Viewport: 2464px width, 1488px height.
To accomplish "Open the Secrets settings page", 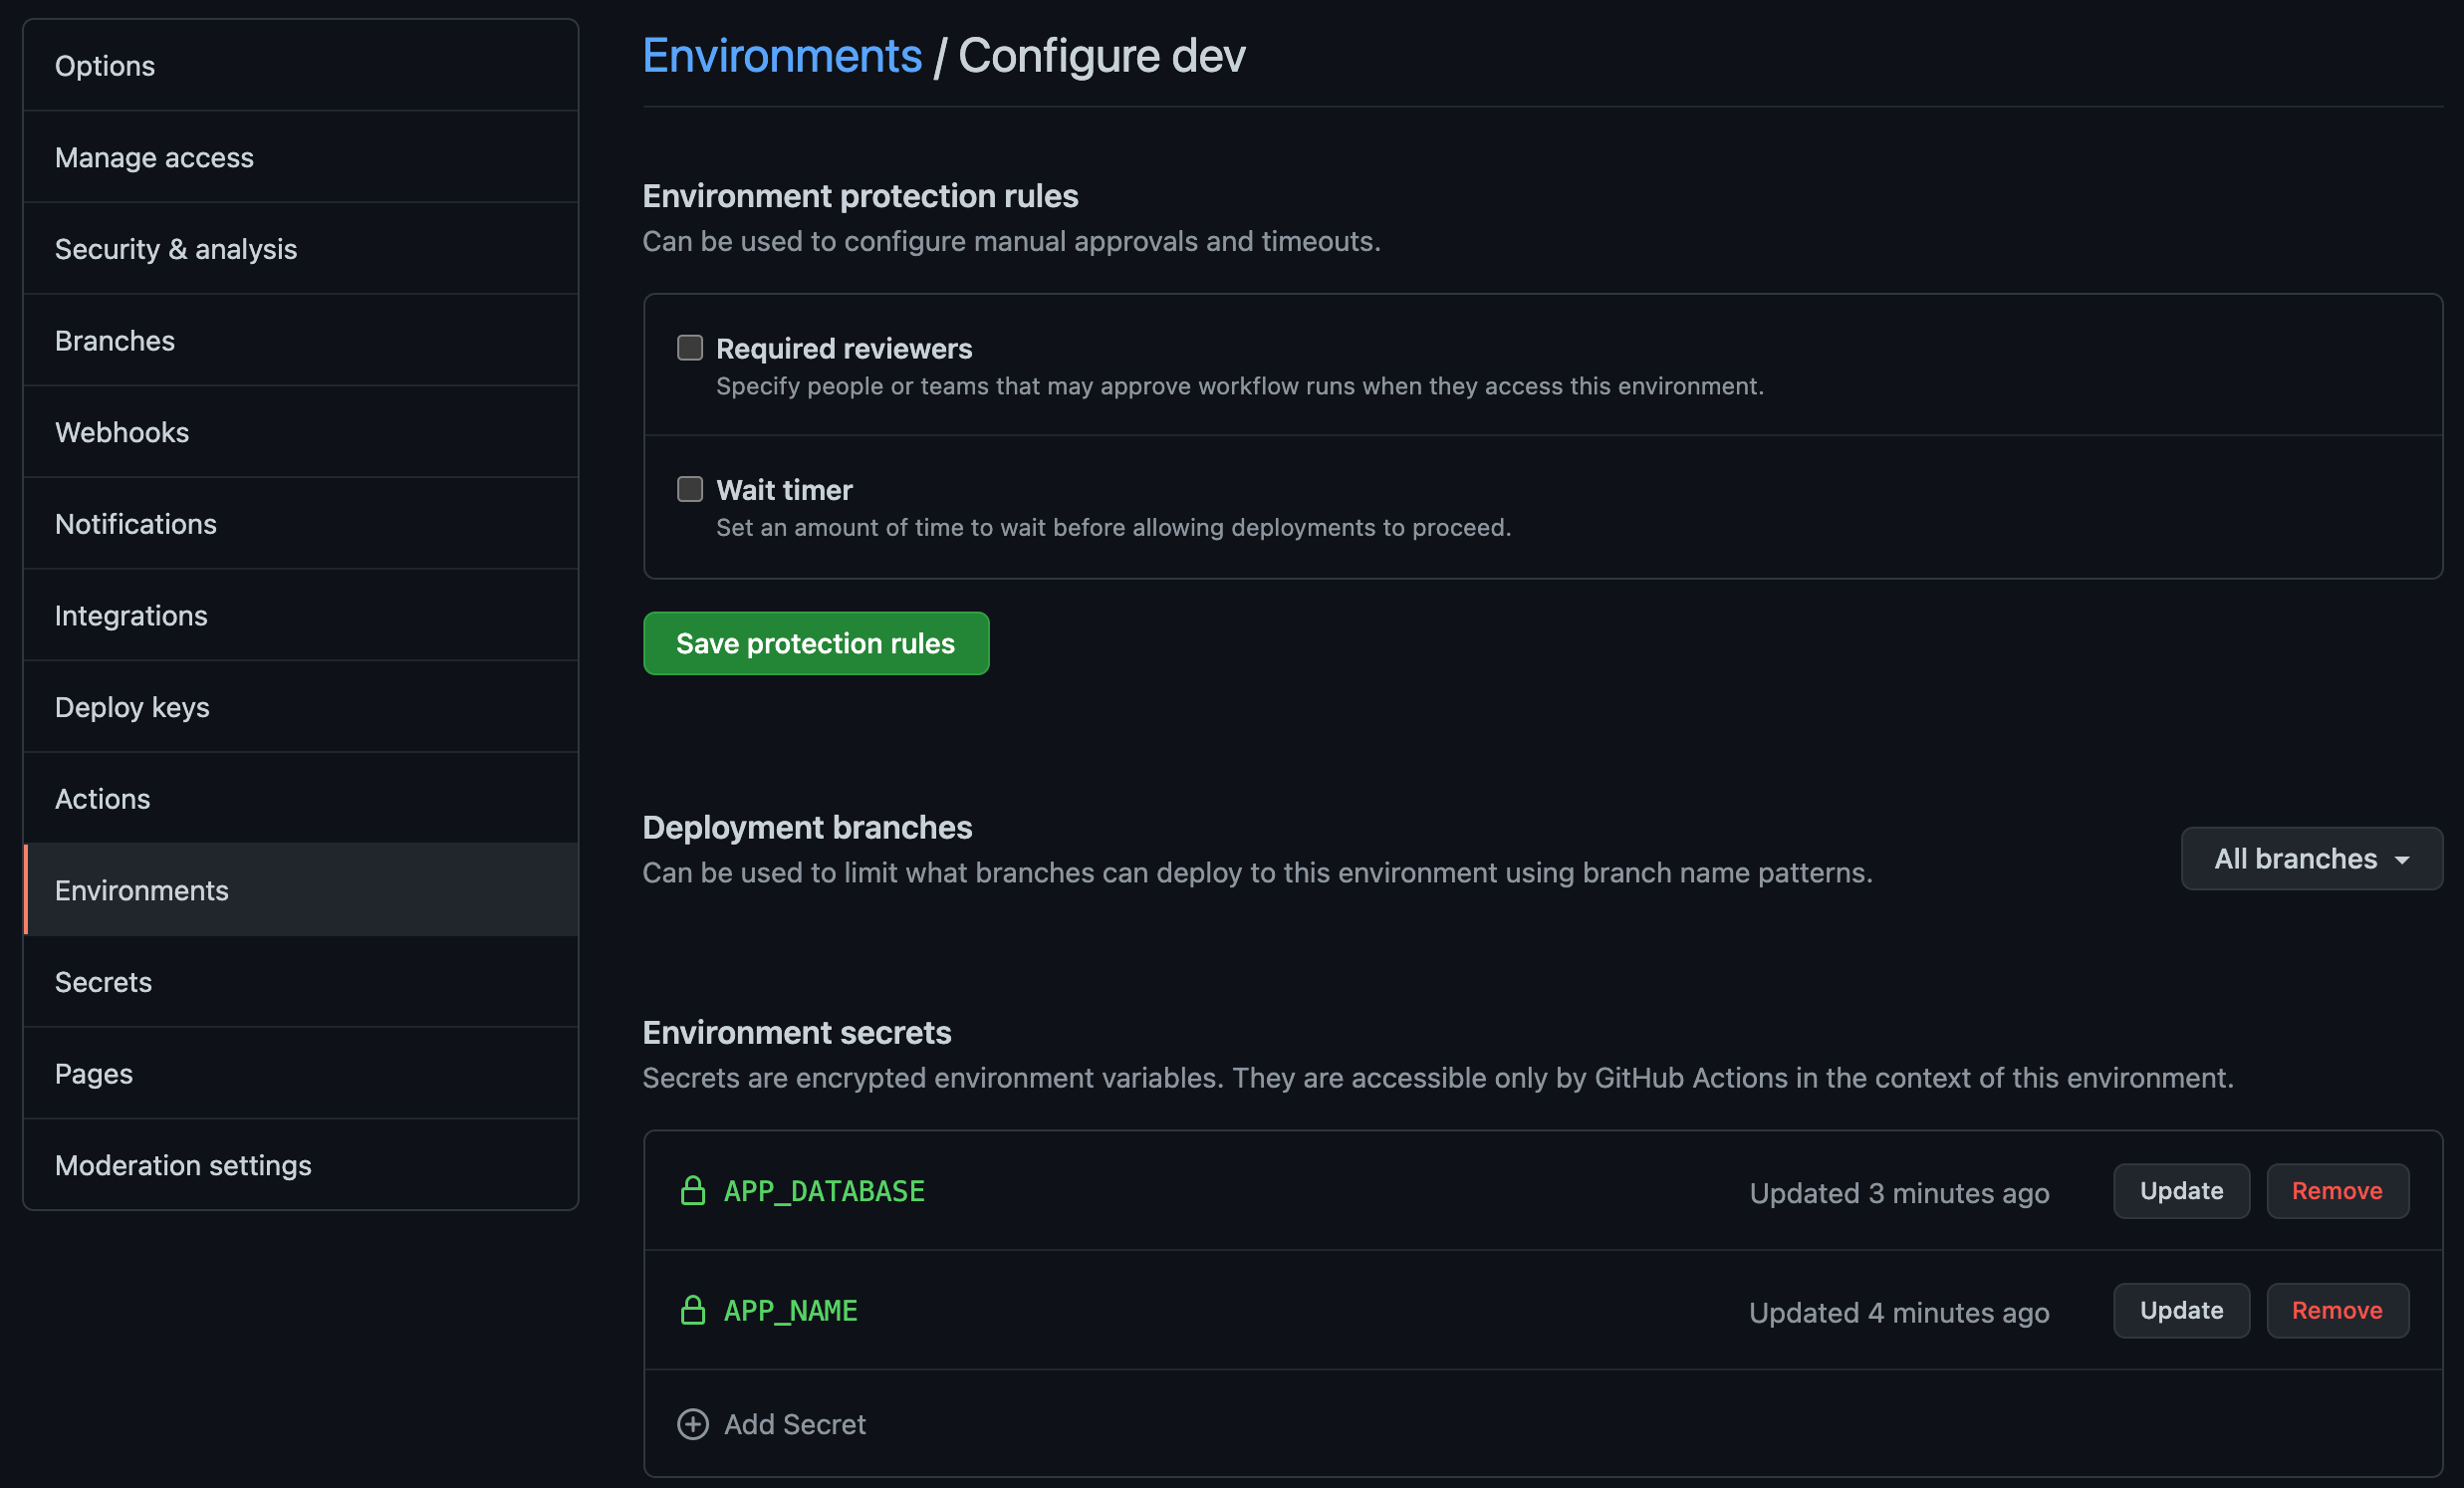I will pos(104,982).
